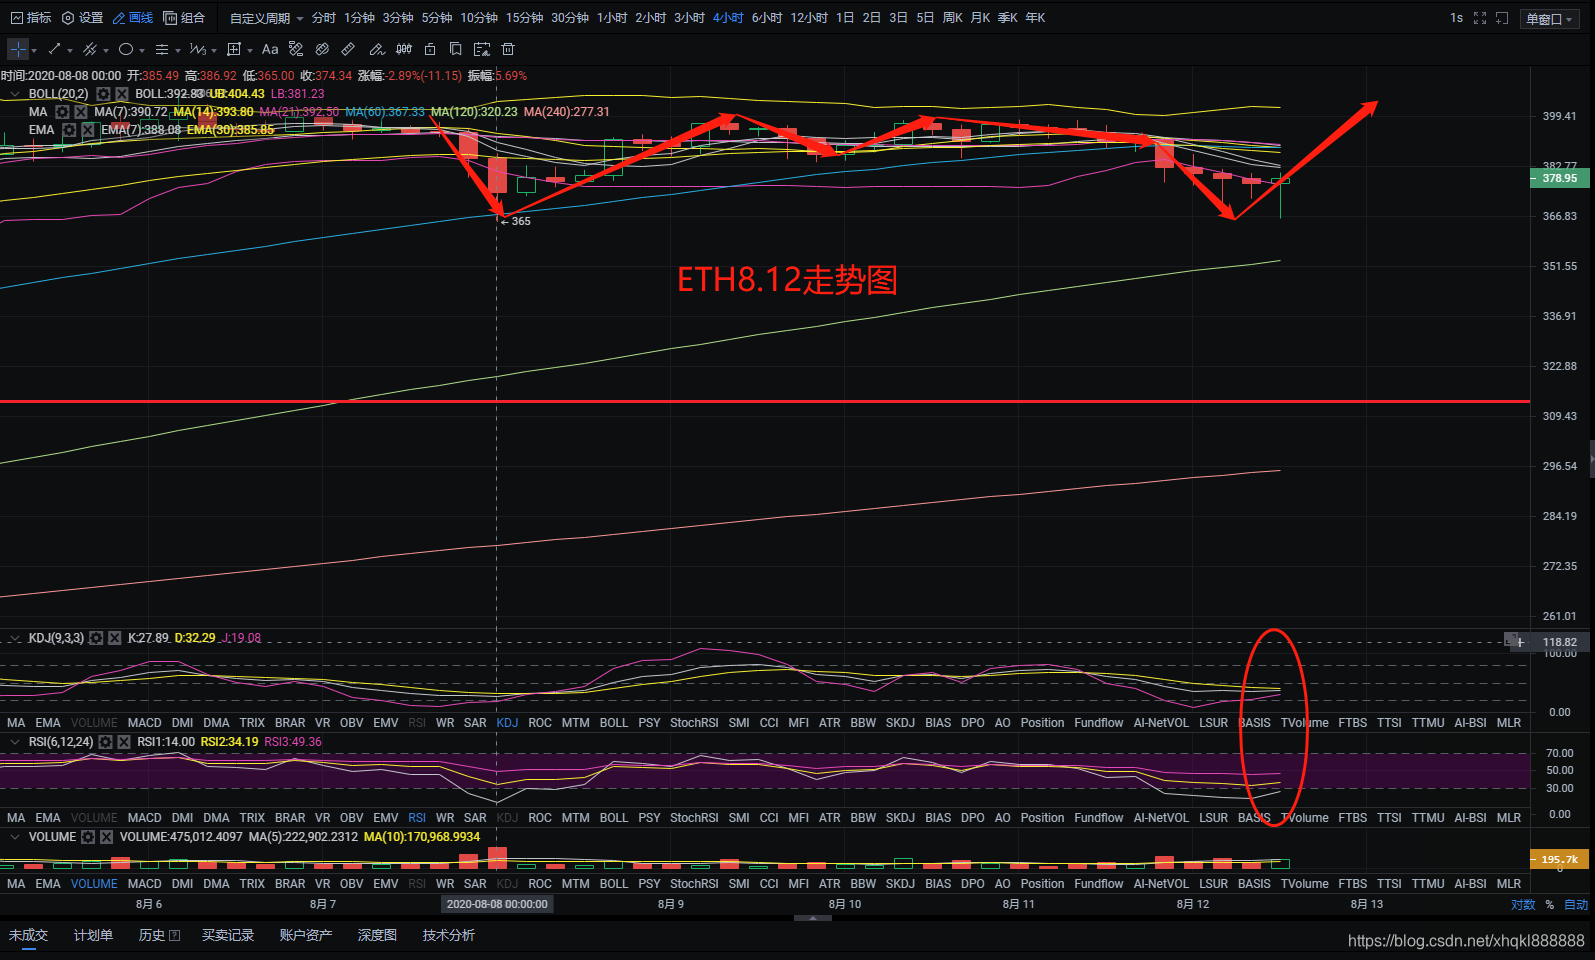Image resolution: width=1595 pixels, height=960 pixels.
Task: Select the brush pen drawing tool
Action: pyautogui.click(x=377, y=49)
